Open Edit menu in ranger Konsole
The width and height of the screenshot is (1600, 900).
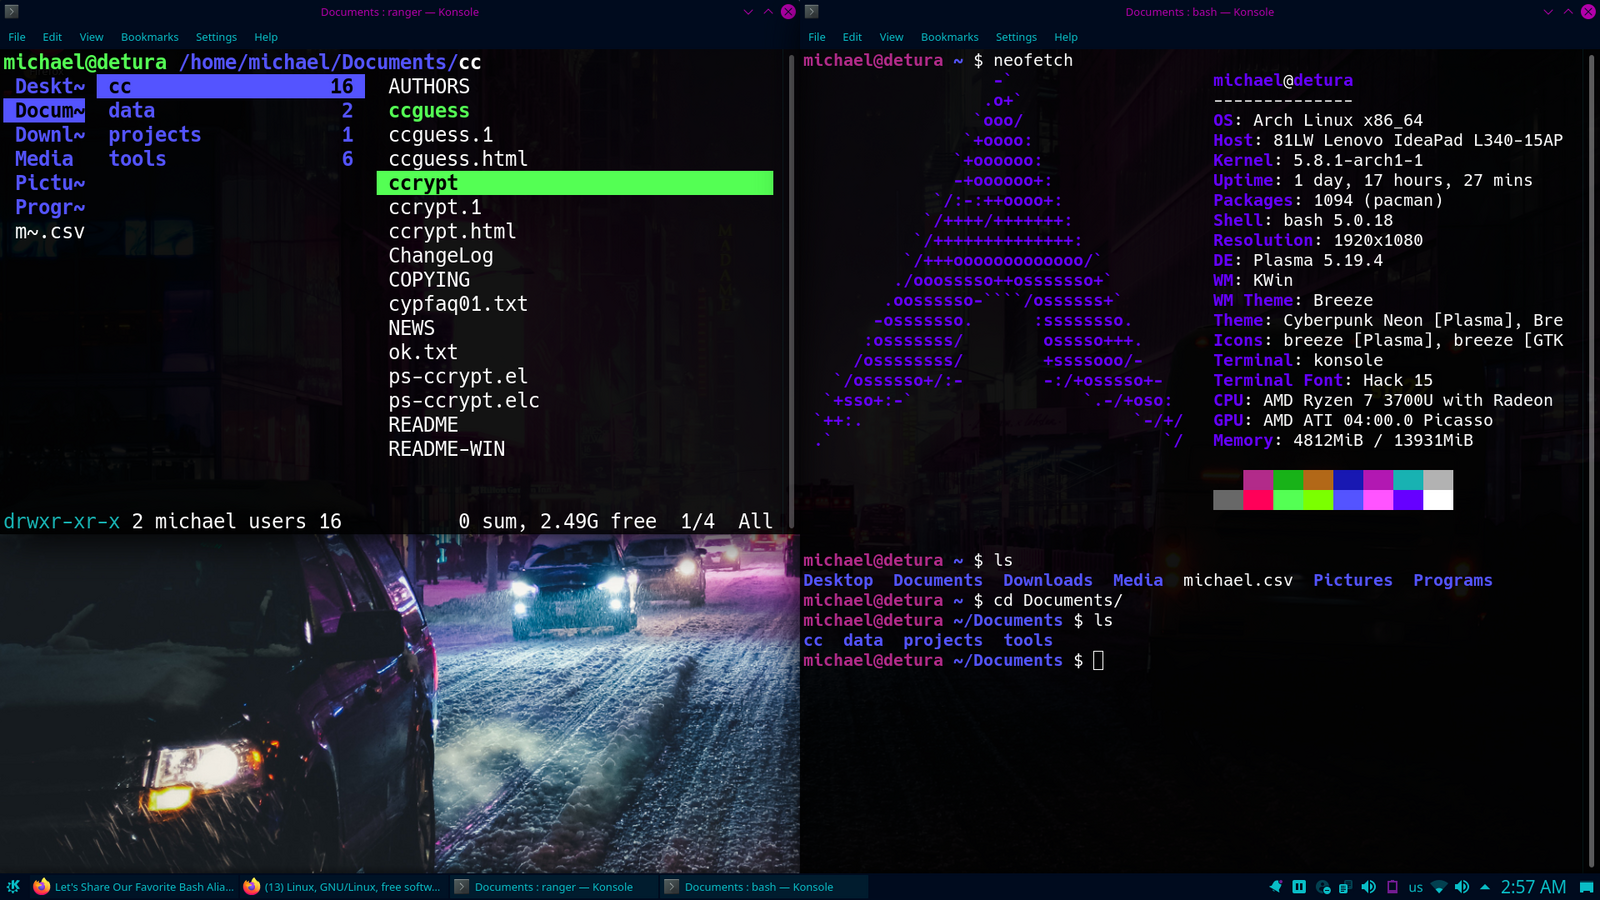coord(52,37)
